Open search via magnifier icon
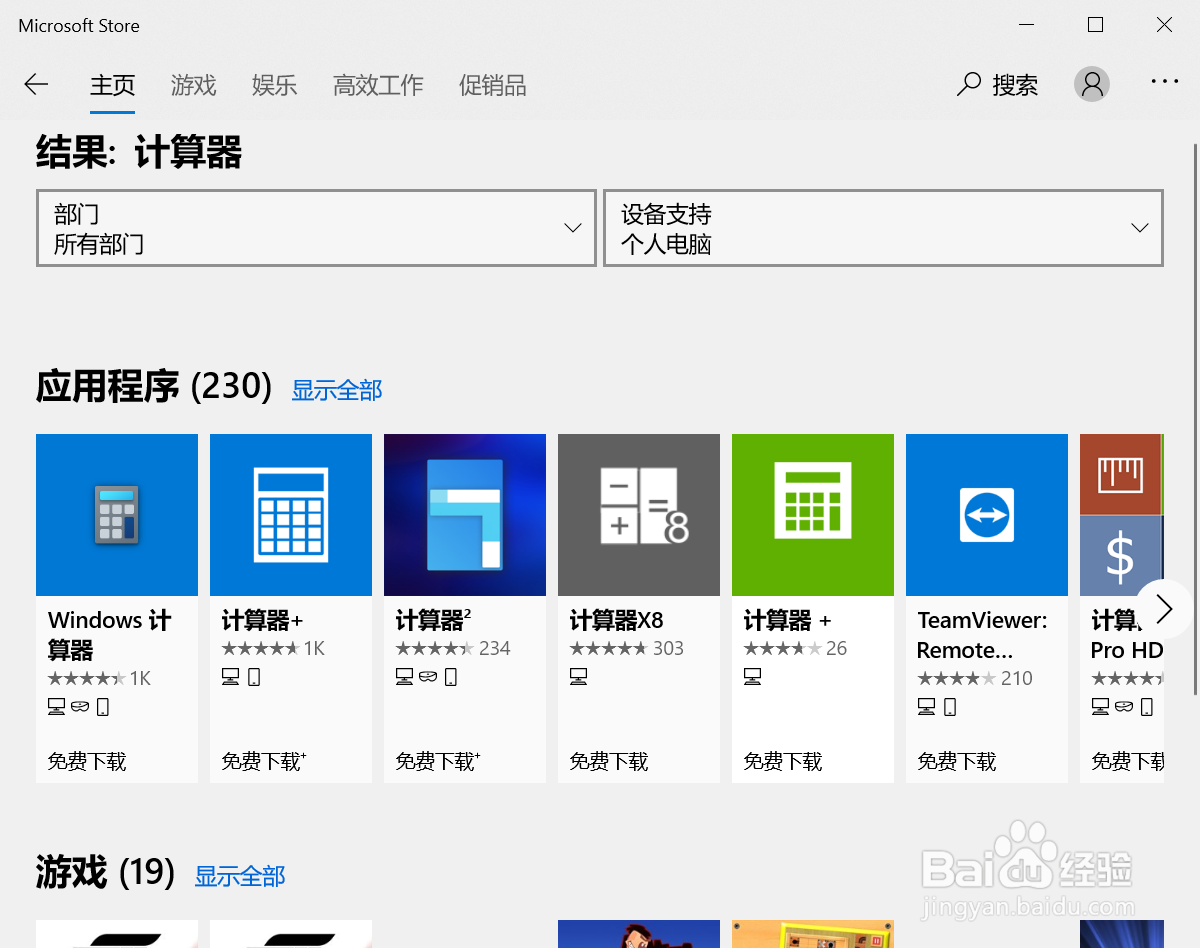 click(968, 85)
